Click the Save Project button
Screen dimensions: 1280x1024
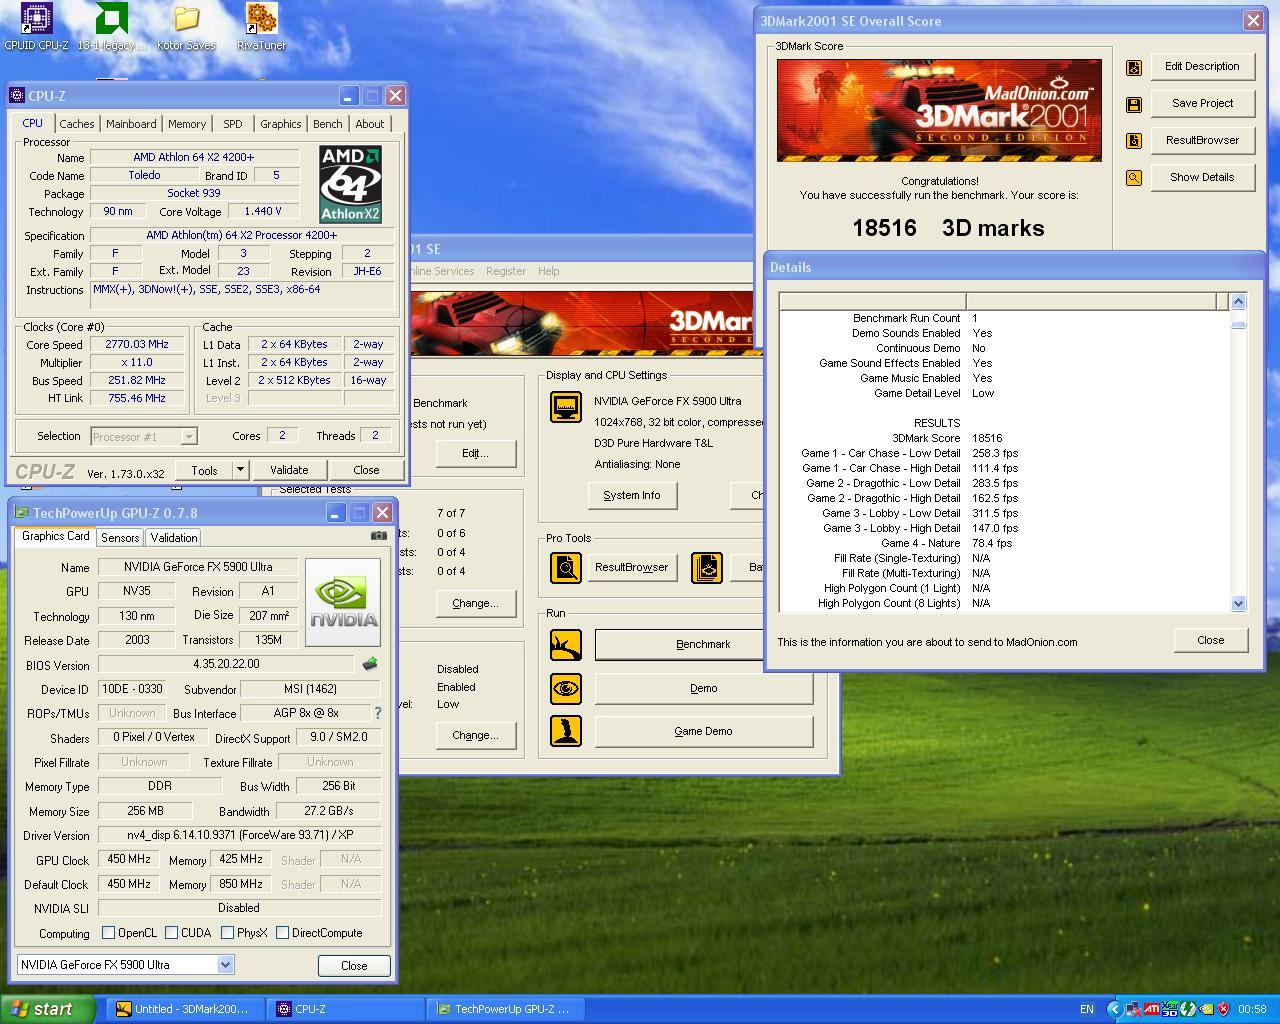click(1202, 103)
